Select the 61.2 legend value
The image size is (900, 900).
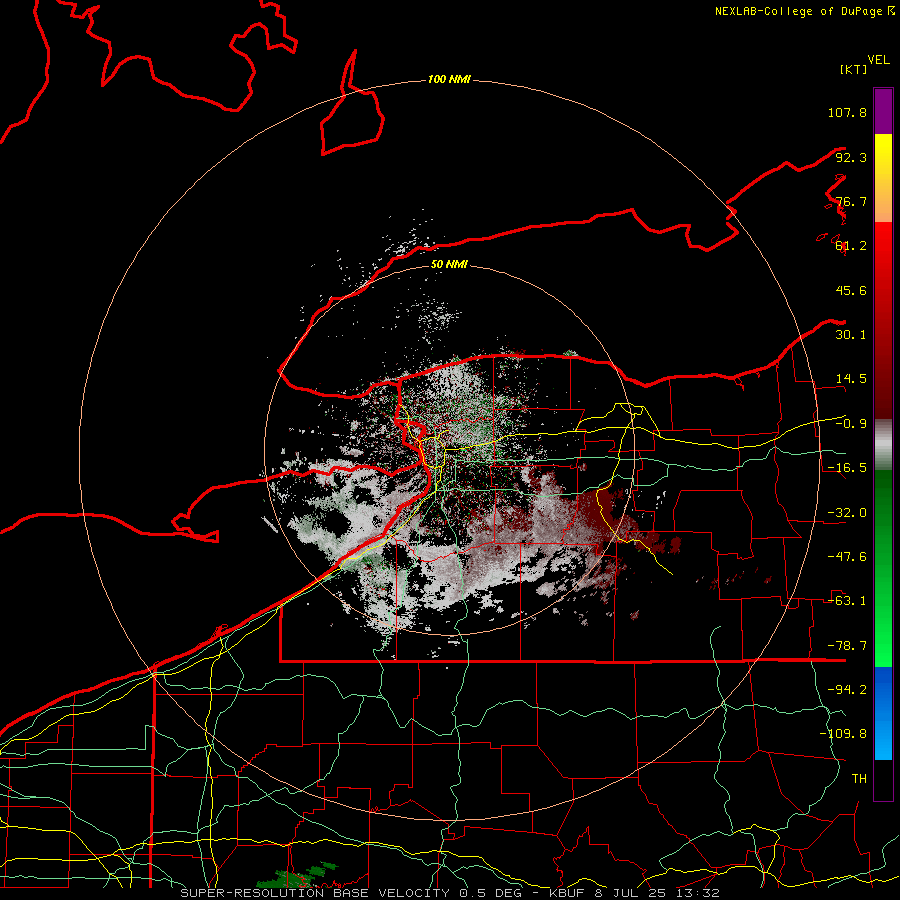[851, 246]
